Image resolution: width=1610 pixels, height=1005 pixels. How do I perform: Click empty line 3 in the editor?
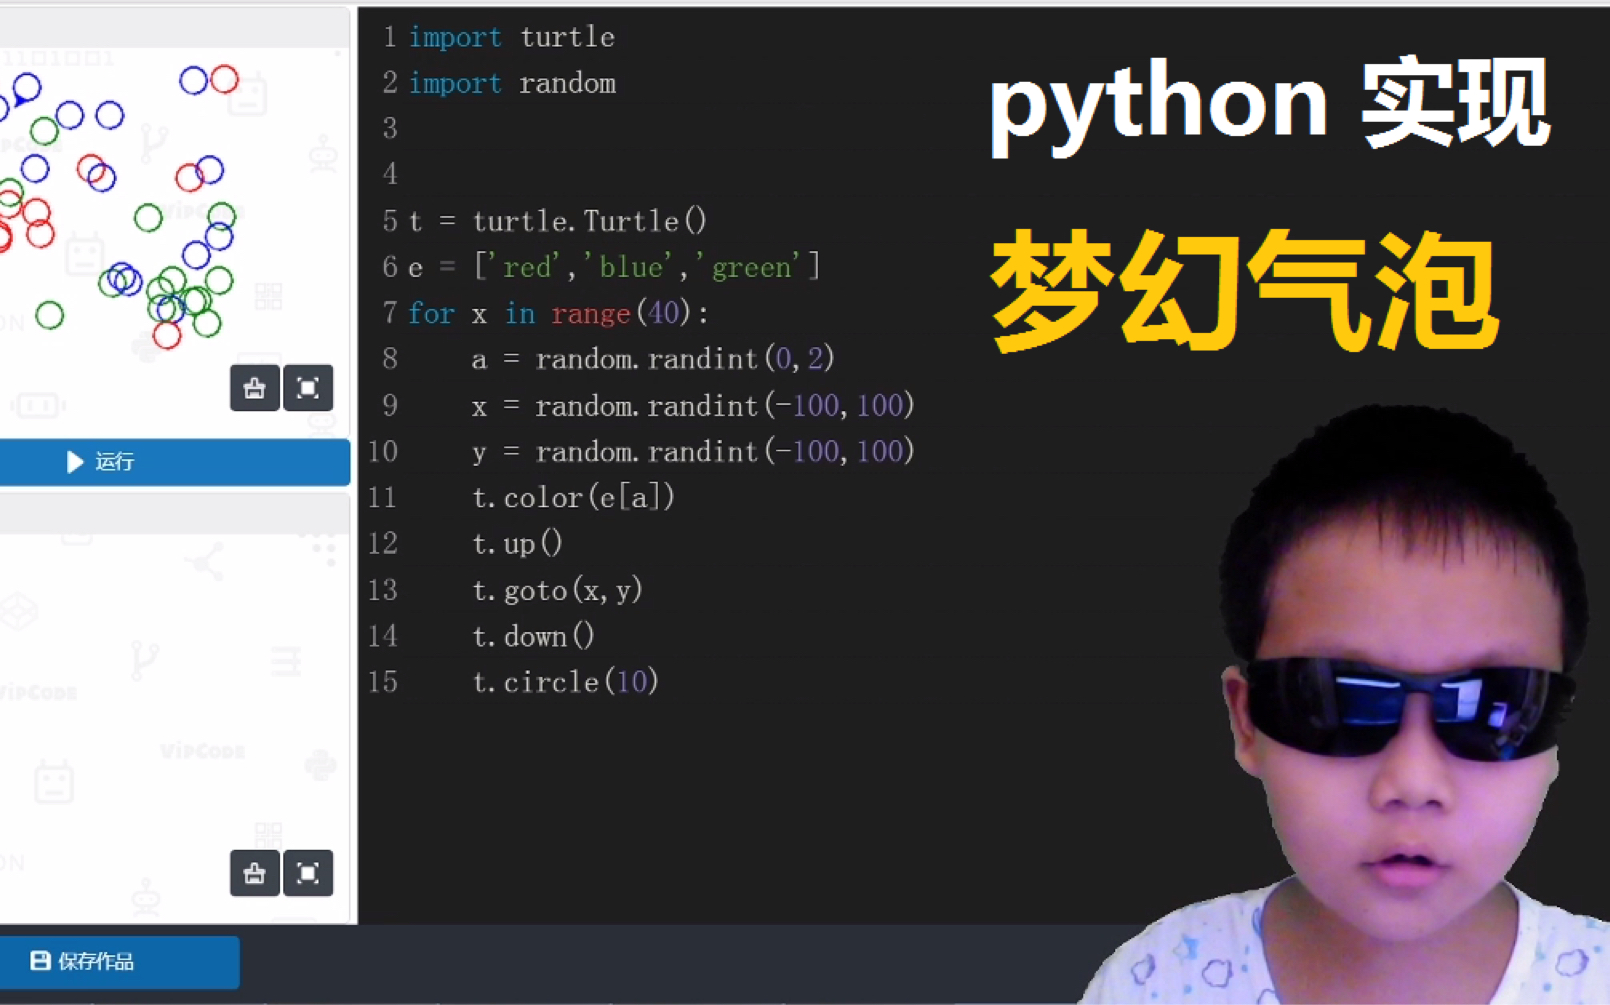(x=600, y=129)
